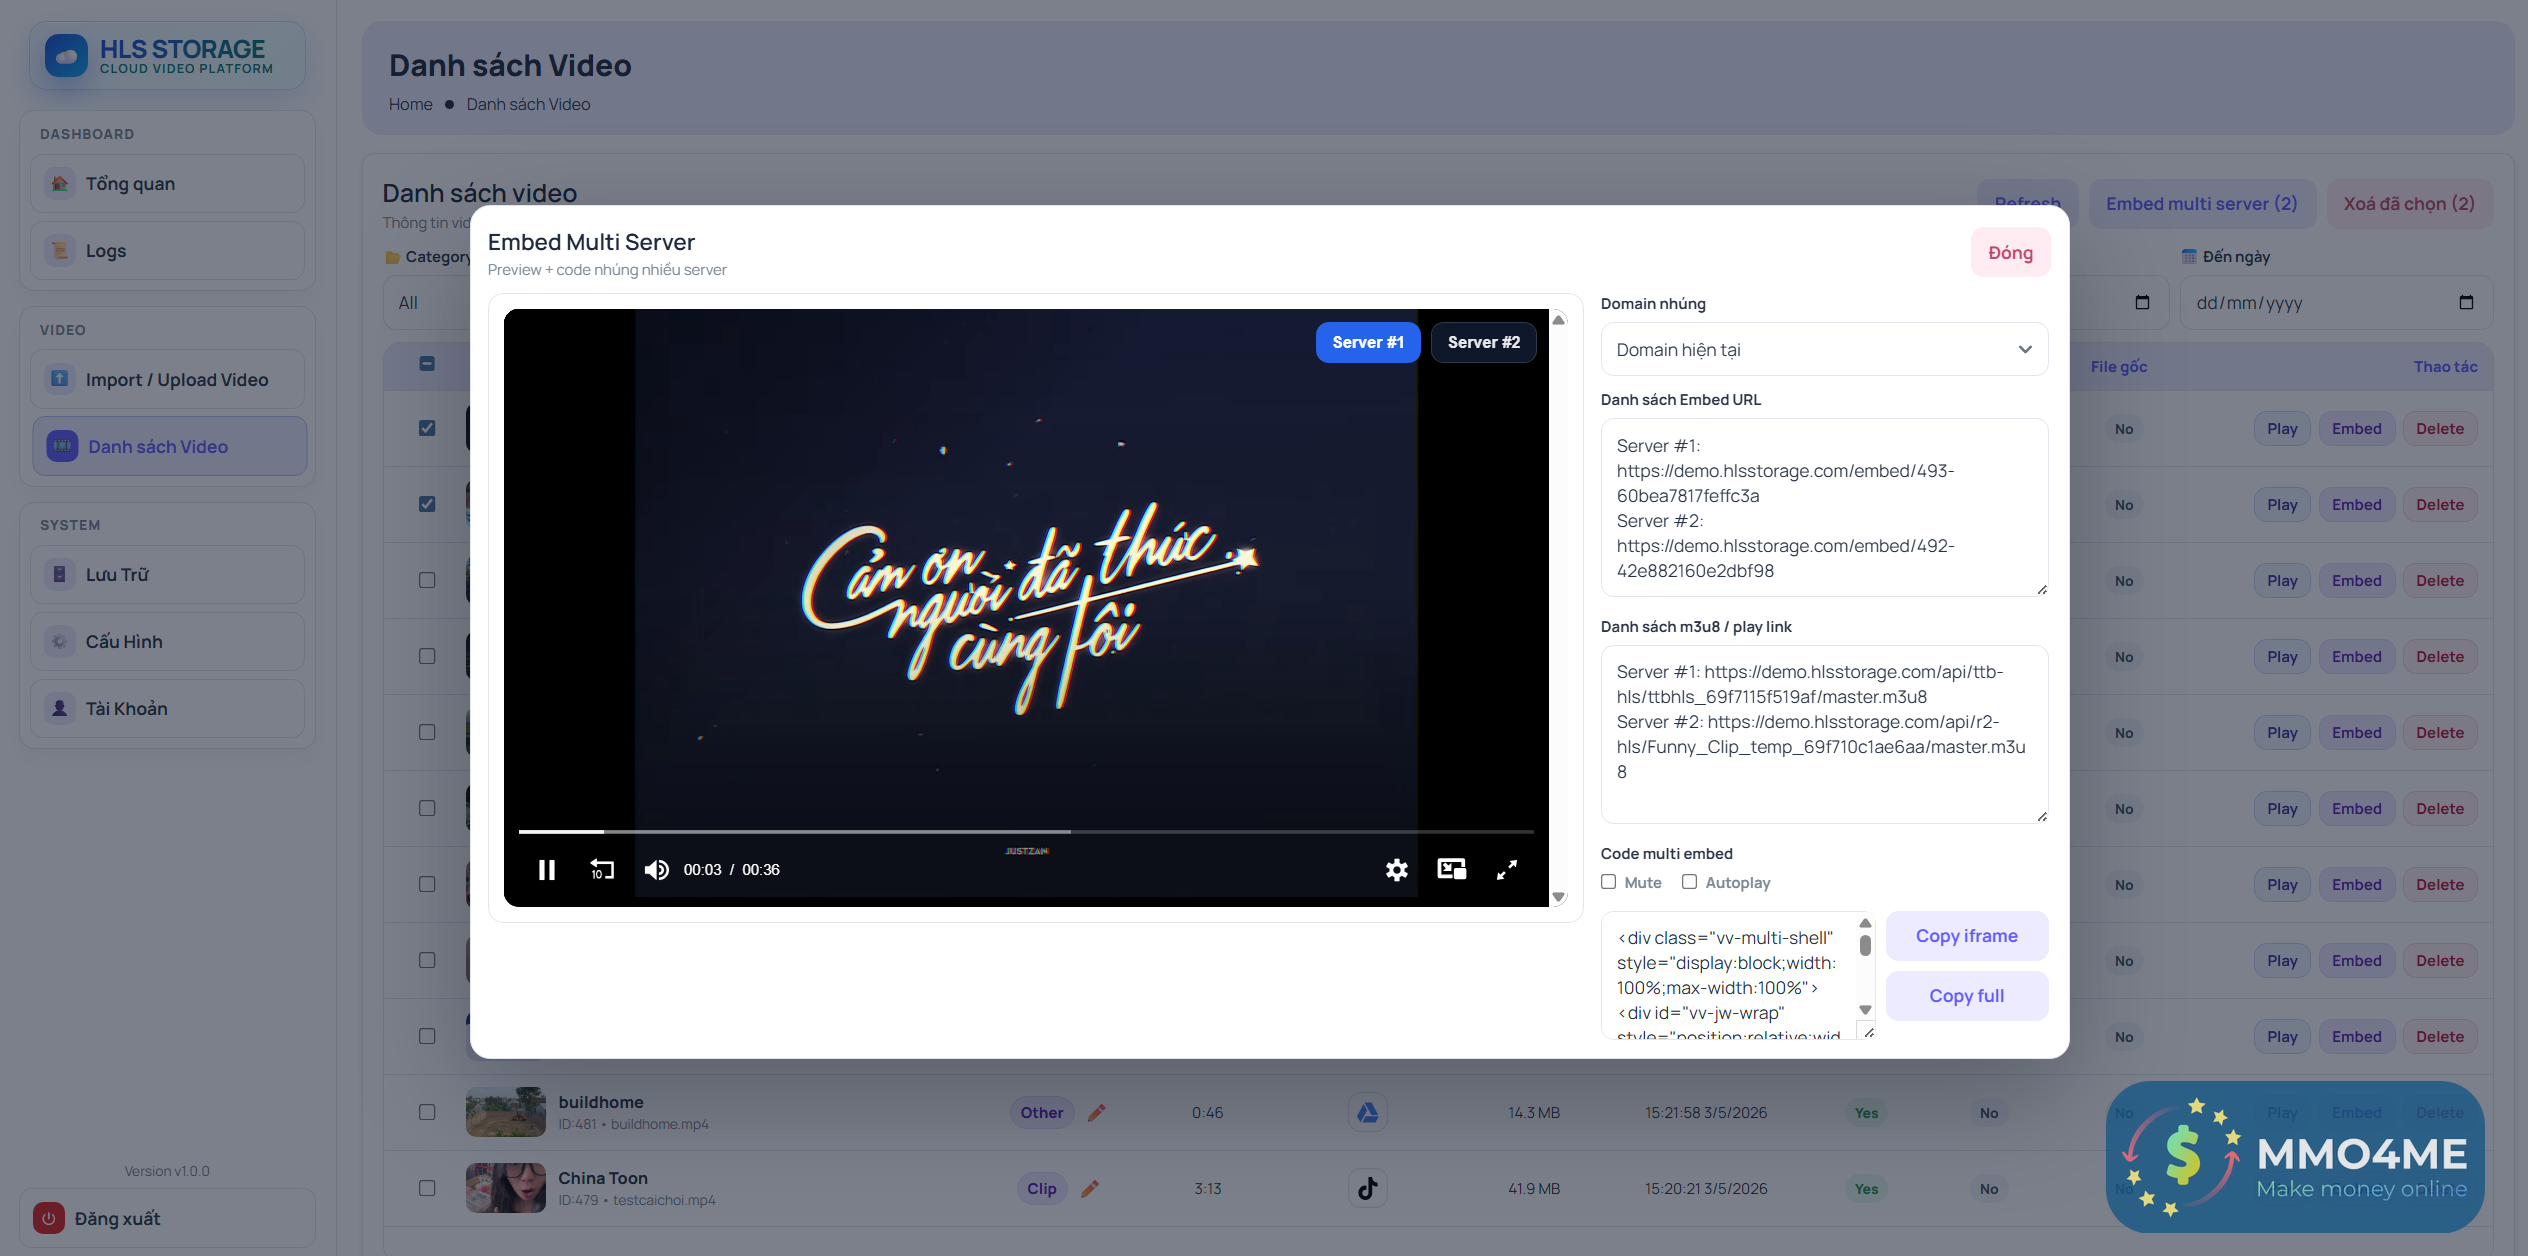
Task: Click Tổng quan sidebar house icon
Action: click(60, 183)
